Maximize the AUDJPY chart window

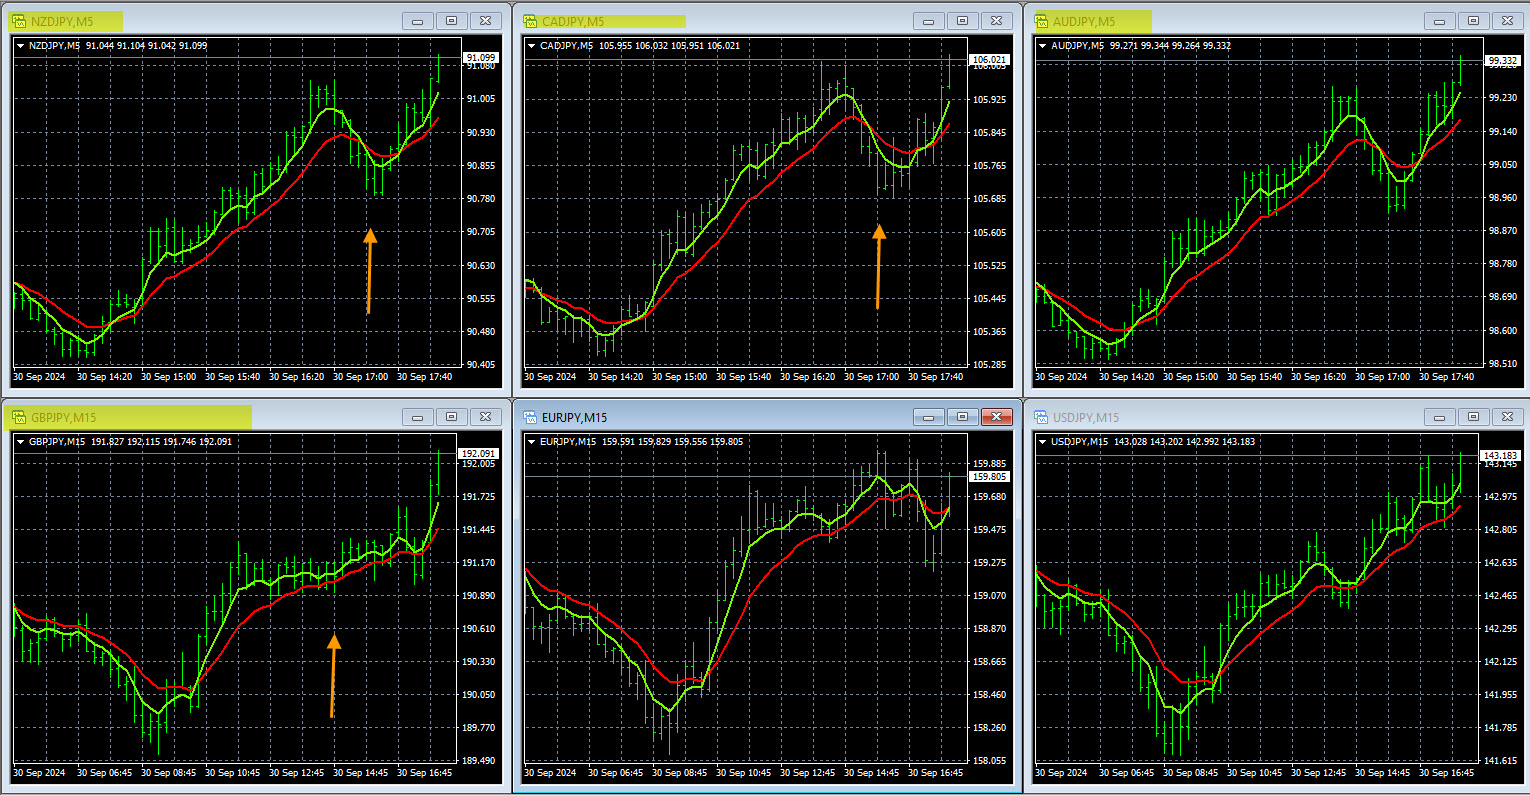[x=1473, y=21]
